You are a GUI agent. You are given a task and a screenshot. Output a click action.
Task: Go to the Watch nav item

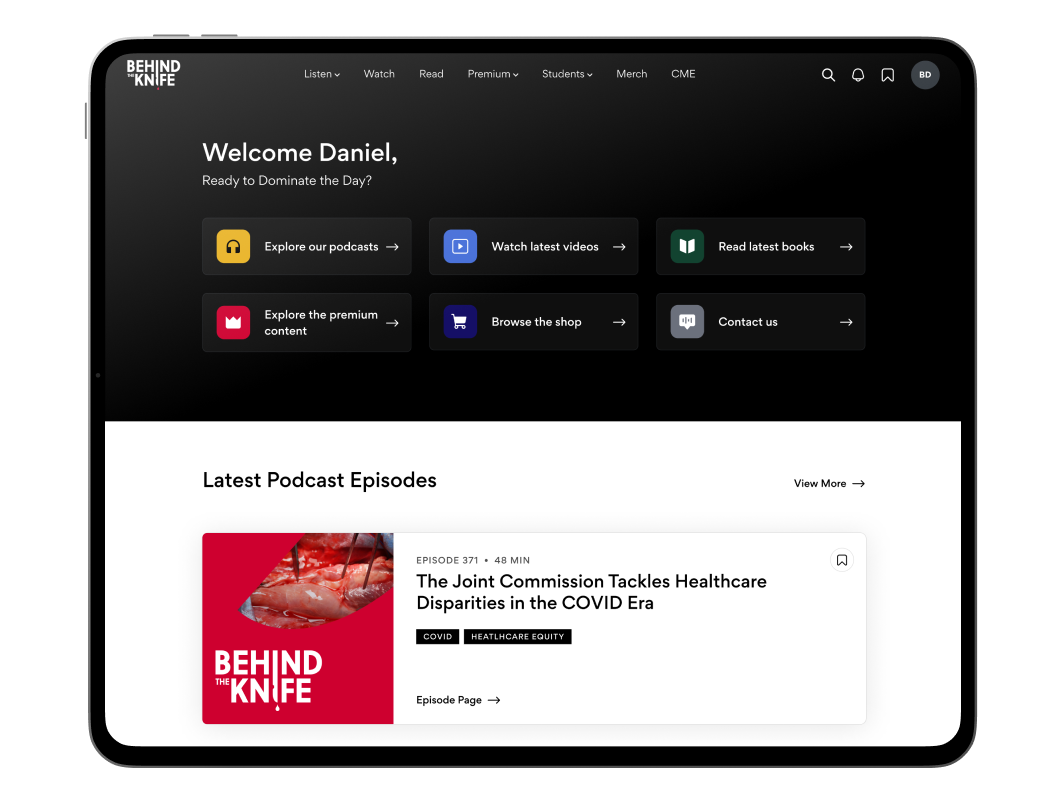pos(379,74)
